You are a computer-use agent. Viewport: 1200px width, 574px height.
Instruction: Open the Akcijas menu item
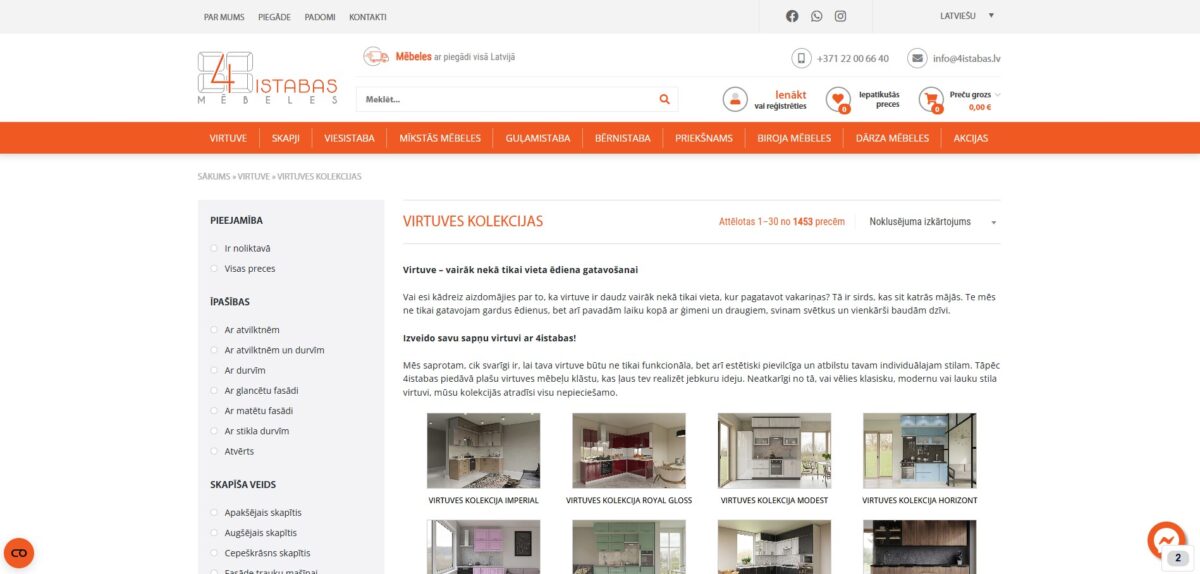click(x=971, y=138)
